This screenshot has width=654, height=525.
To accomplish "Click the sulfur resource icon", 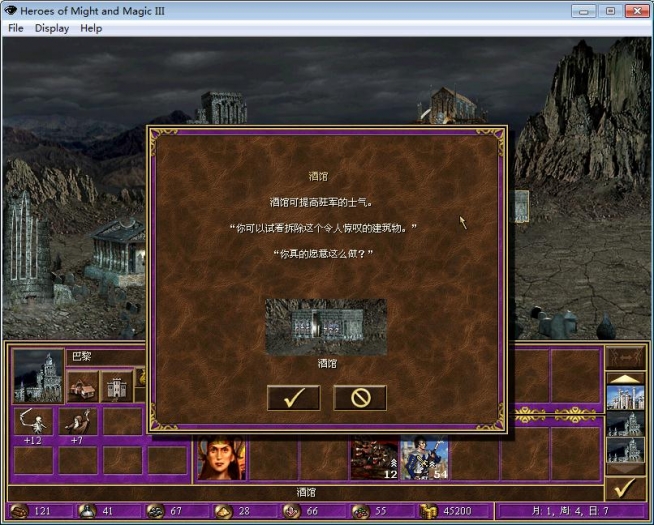I will coord(224,511).
